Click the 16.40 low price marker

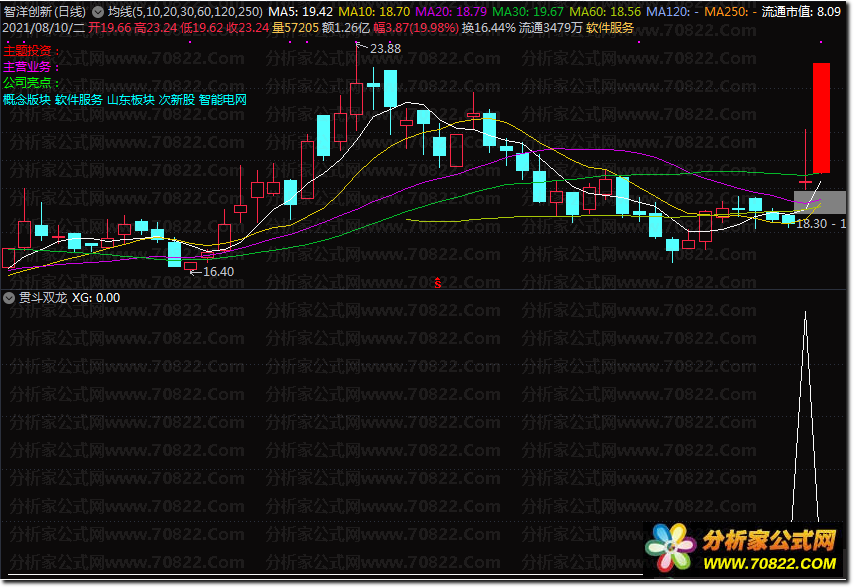coord(218,272)
